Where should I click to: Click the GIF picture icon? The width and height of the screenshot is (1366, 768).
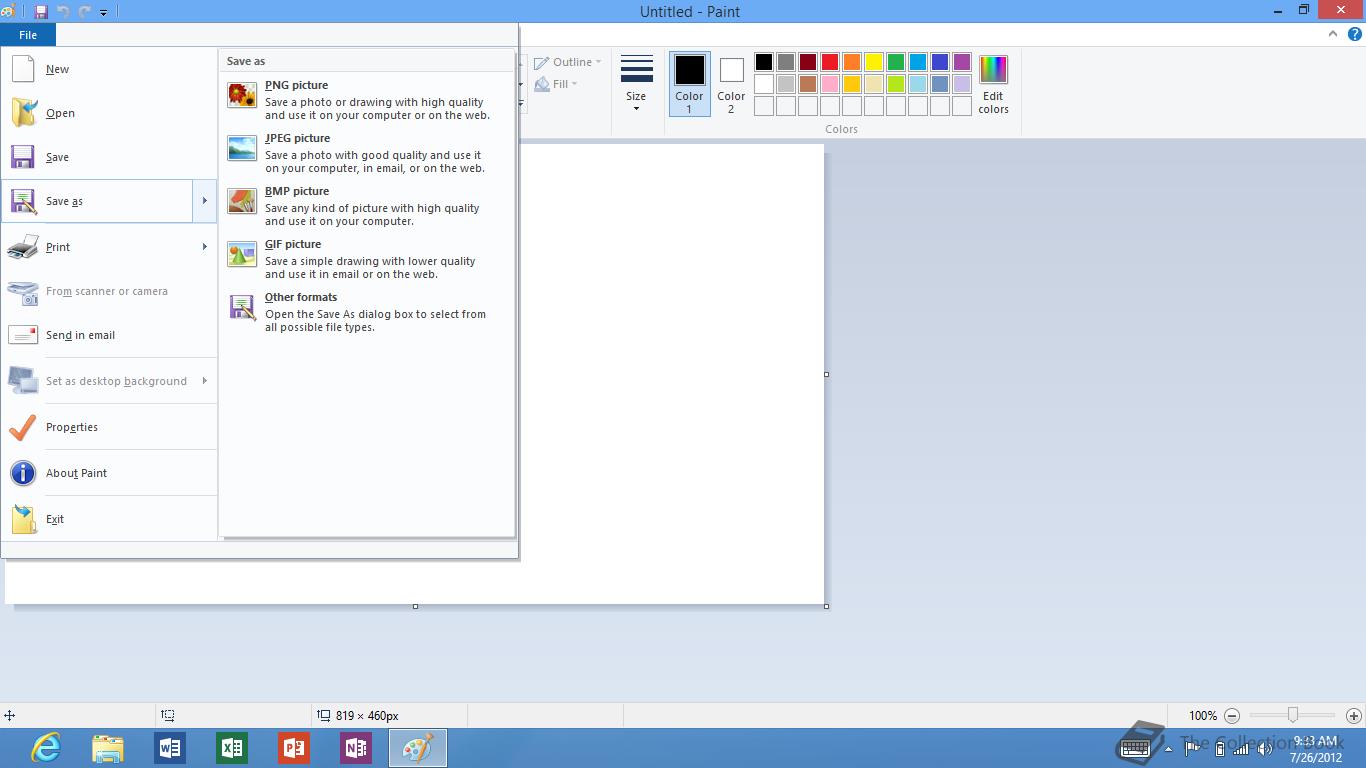tap(242, 254)
